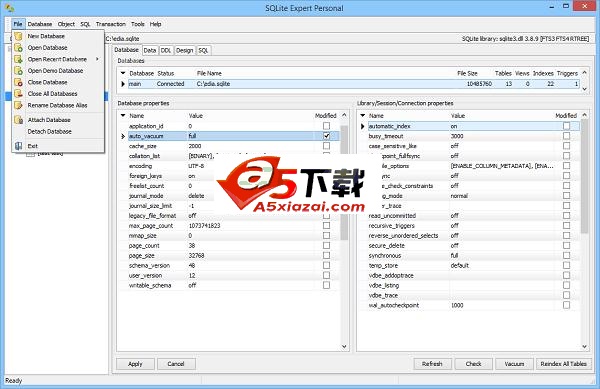Toggle Modified checkbox for automatic_index

(566, 126)
